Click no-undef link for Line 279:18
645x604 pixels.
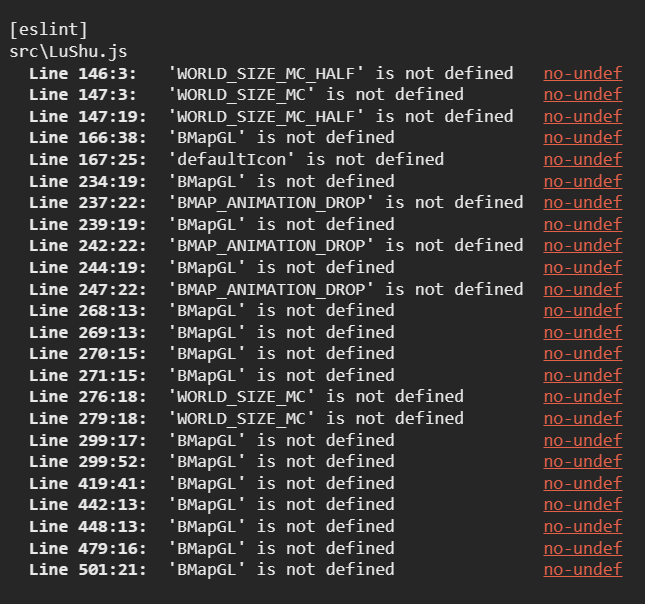point(583,419)
